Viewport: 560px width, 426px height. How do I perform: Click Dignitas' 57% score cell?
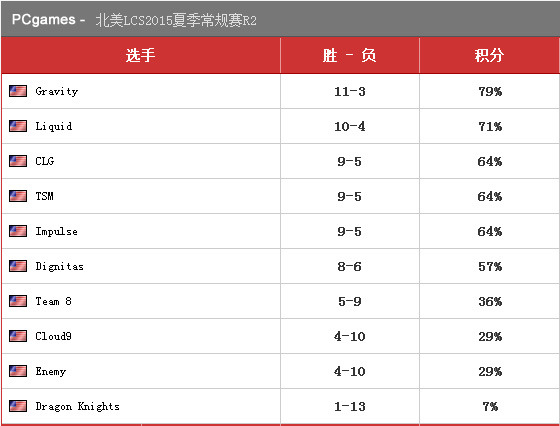(490, 266)
